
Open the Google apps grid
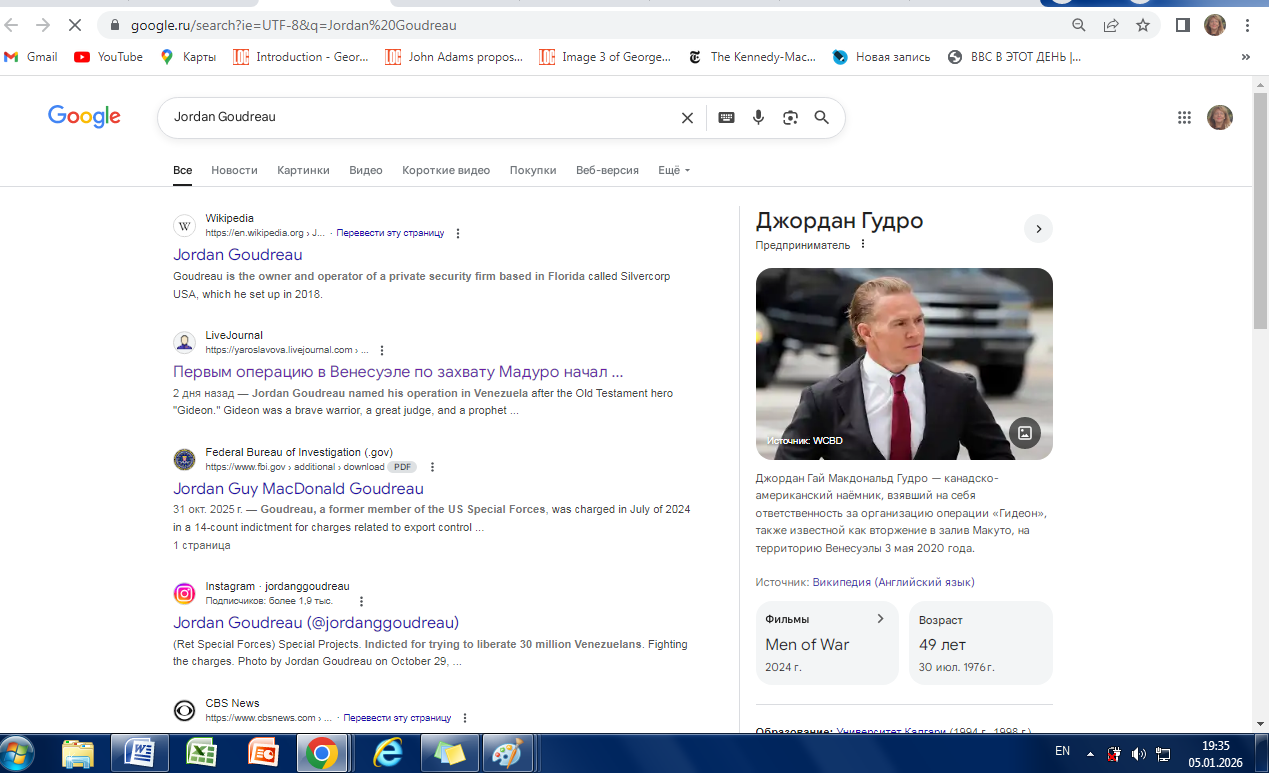pos(1184,118)
